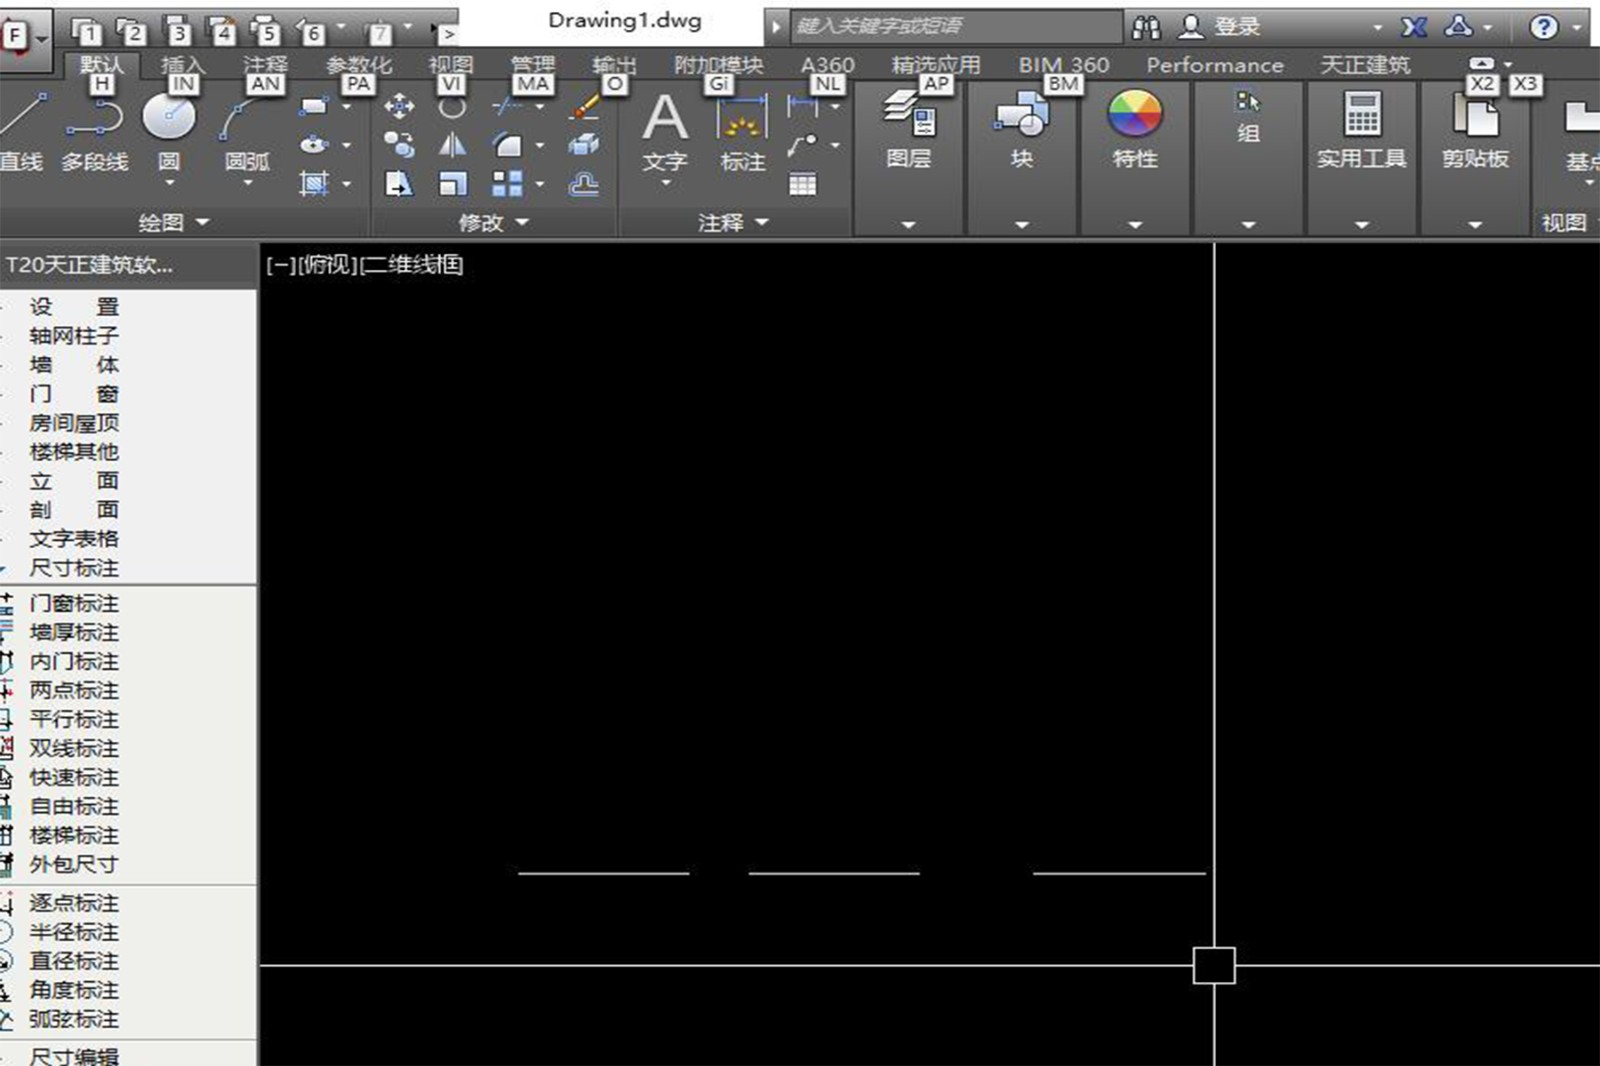The image size is (1600, 1066).
Task: Select the Trim tool in the Modify panel
Action: [x=507, y=106]
